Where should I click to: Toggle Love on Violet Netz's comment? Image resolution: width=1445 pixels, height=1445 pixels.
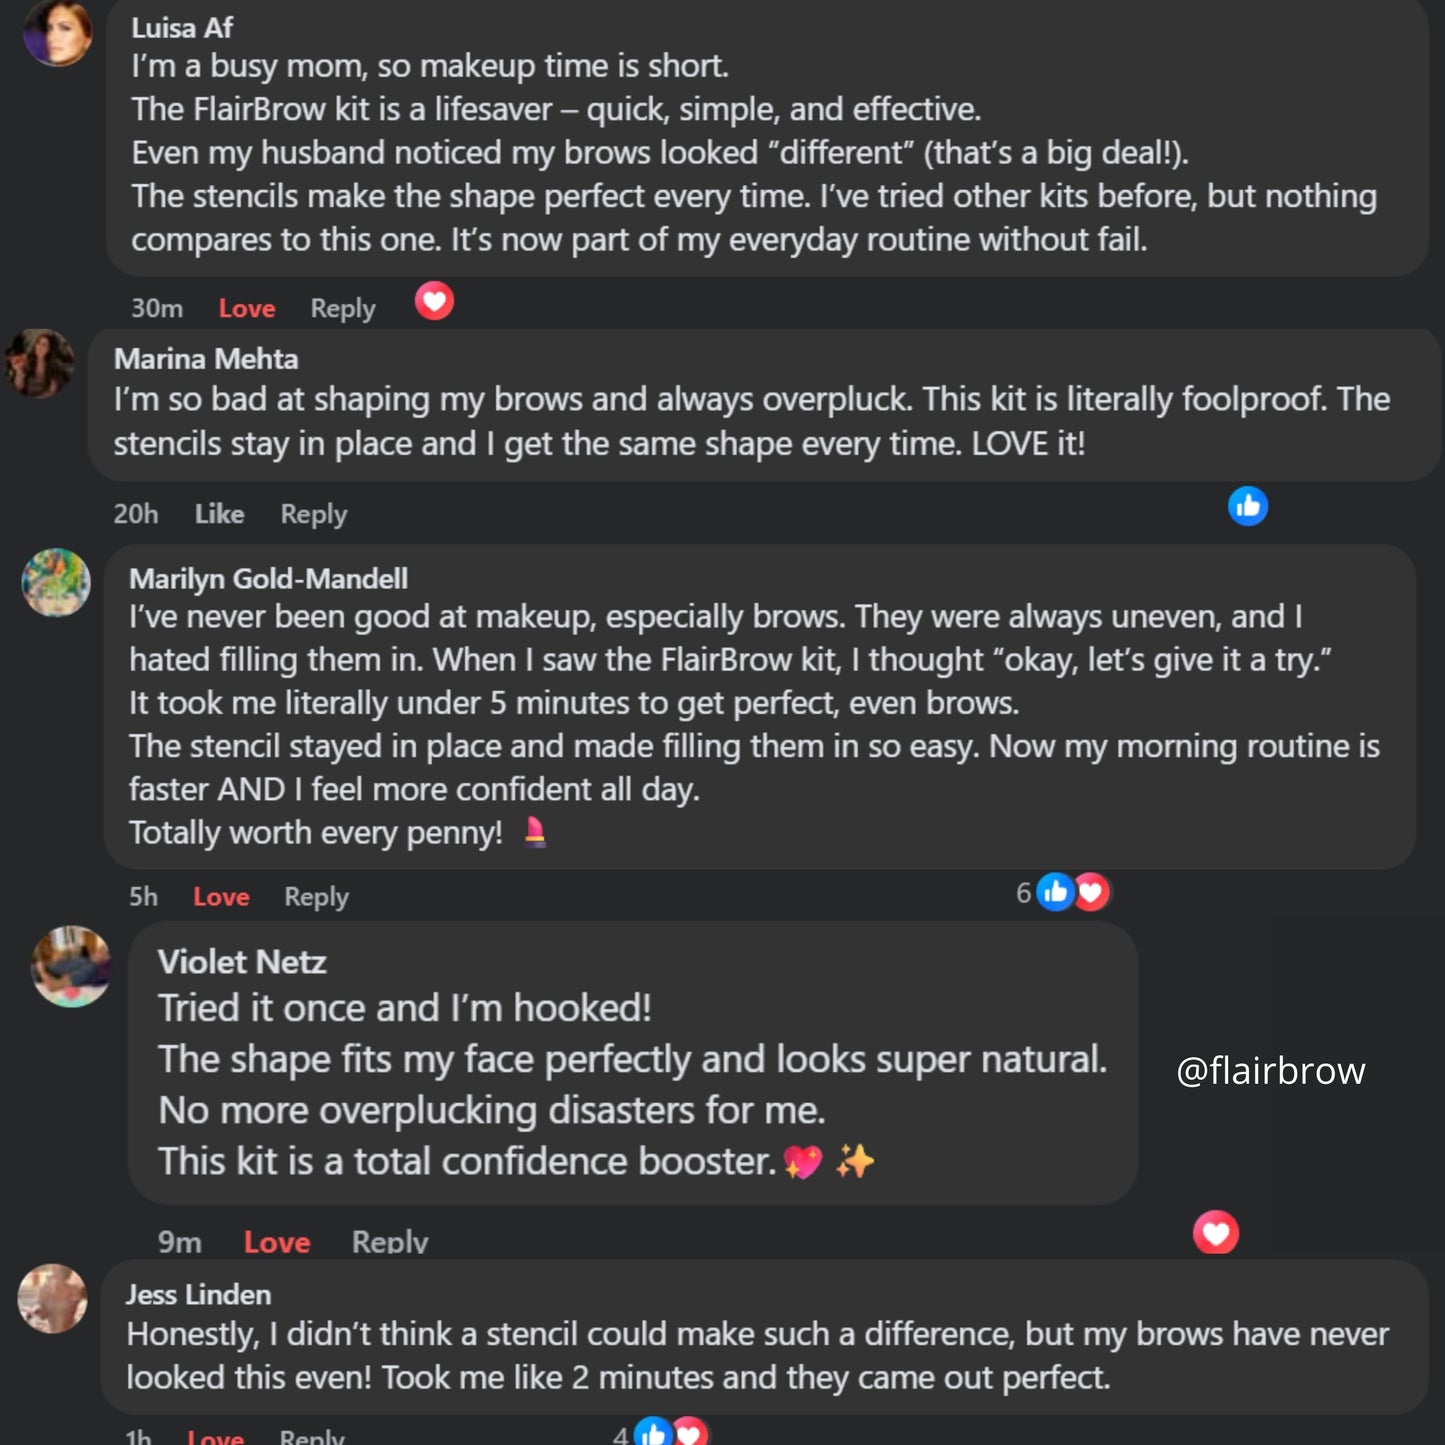(x=277, y=1242)
